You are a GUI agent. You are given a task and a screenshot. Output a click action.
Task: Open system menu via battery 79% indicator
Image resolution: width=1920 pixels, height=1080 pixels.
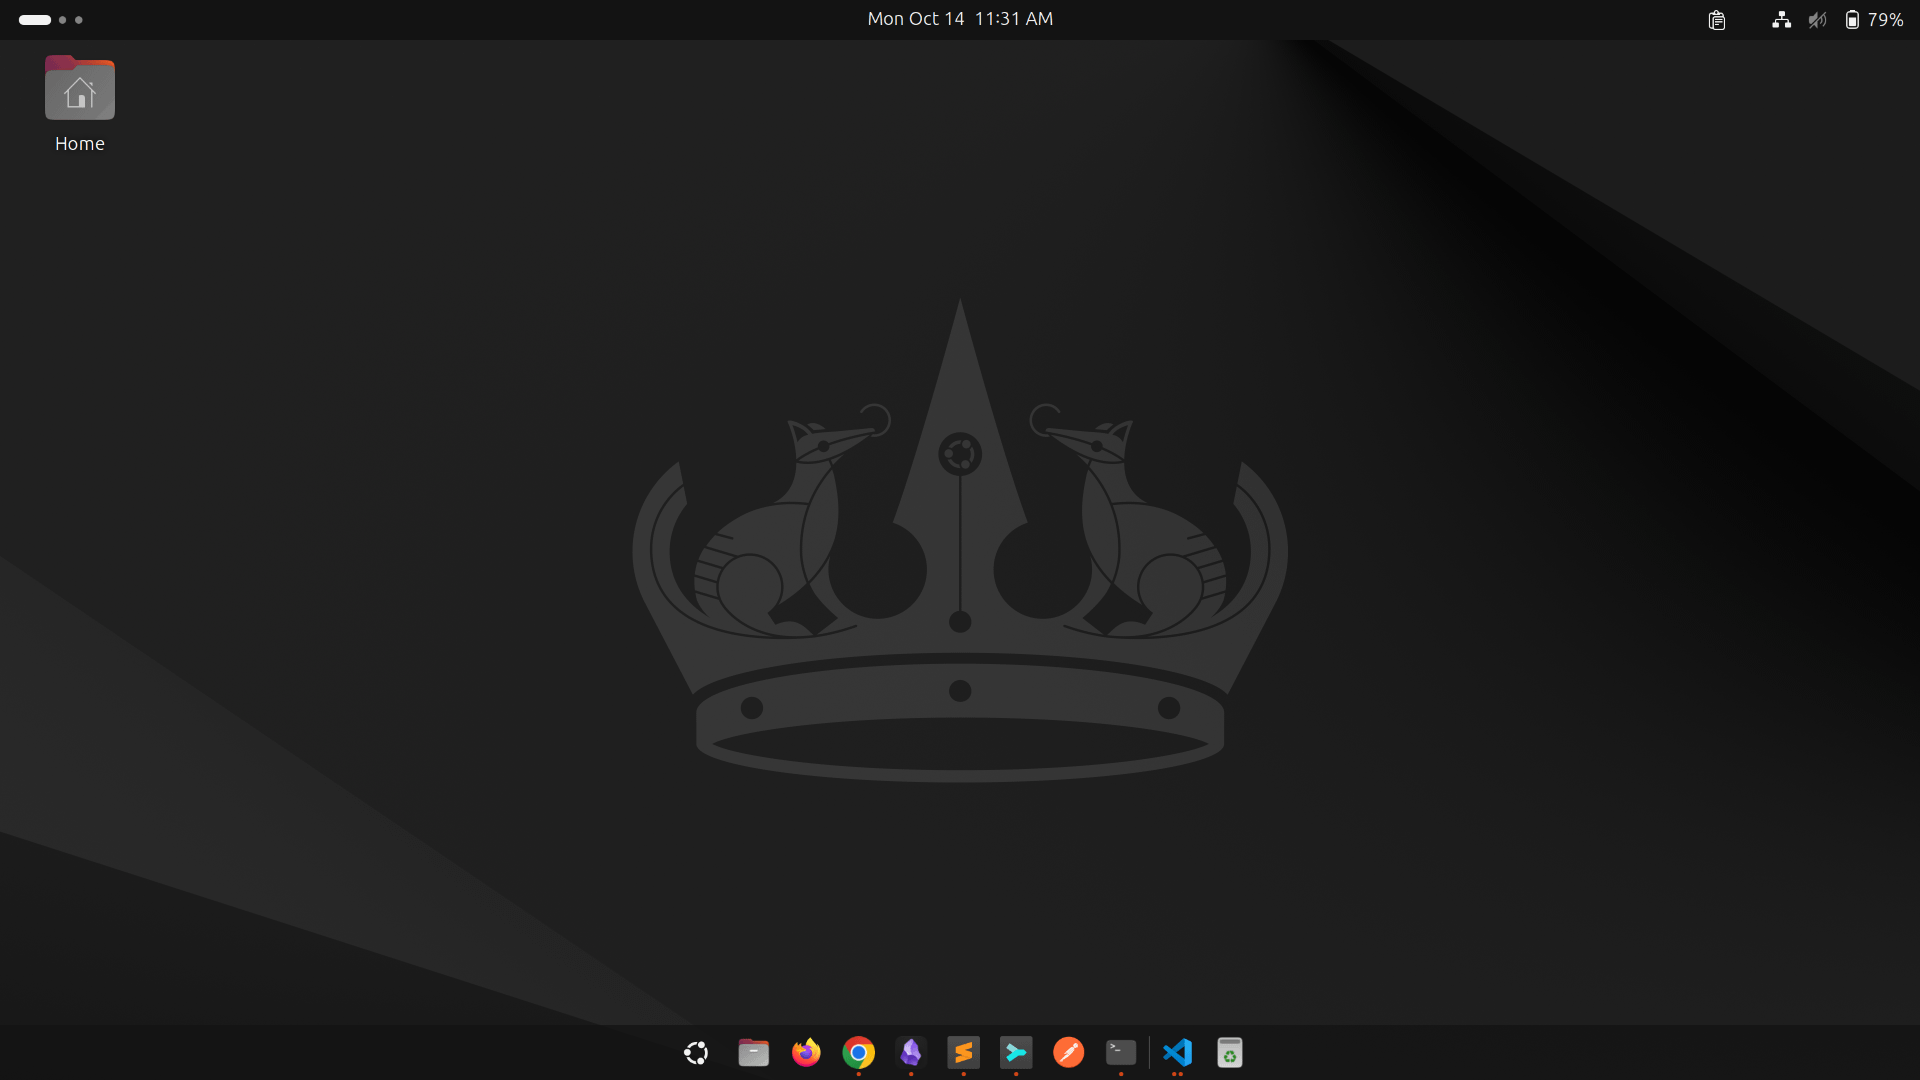(1873, 20)
